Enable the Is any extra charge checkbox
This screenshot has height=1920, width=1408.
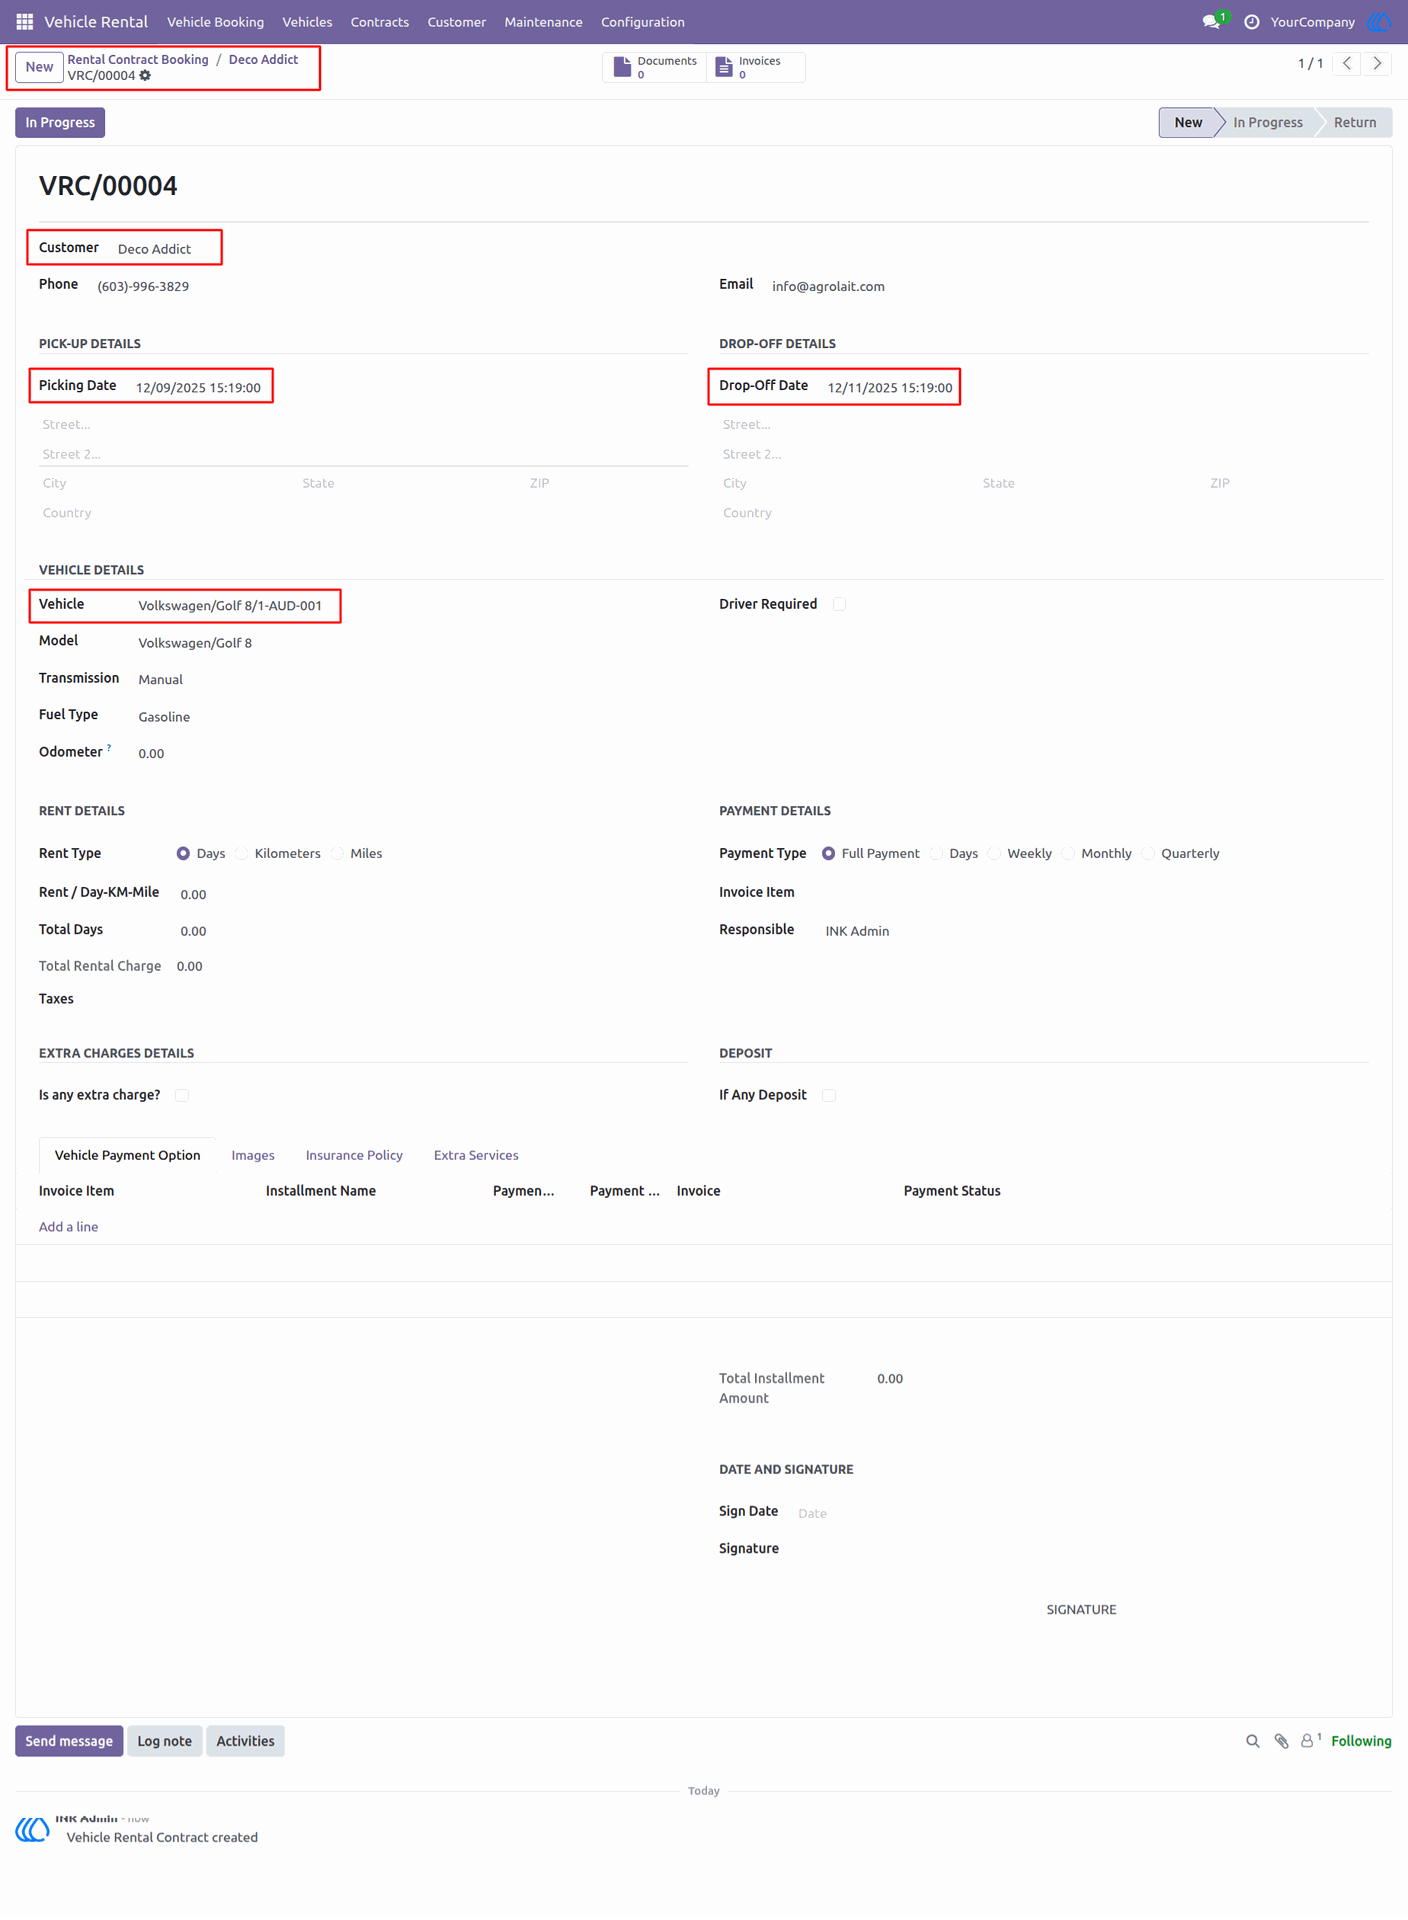tap(182, 1095)
